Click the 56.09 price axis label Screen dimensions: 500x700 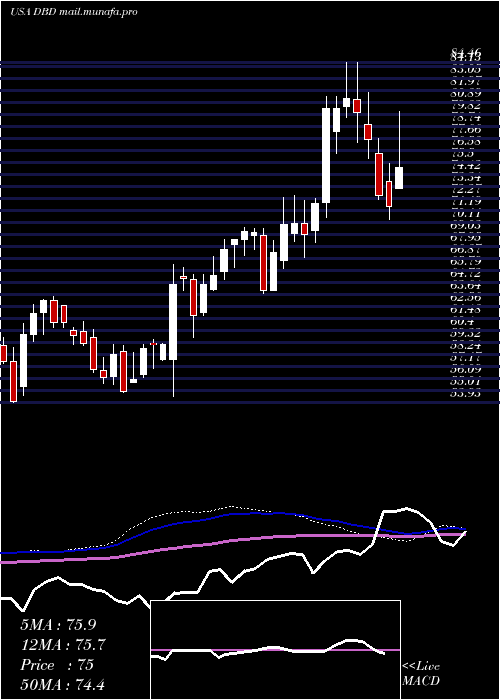tap(466, 371)
